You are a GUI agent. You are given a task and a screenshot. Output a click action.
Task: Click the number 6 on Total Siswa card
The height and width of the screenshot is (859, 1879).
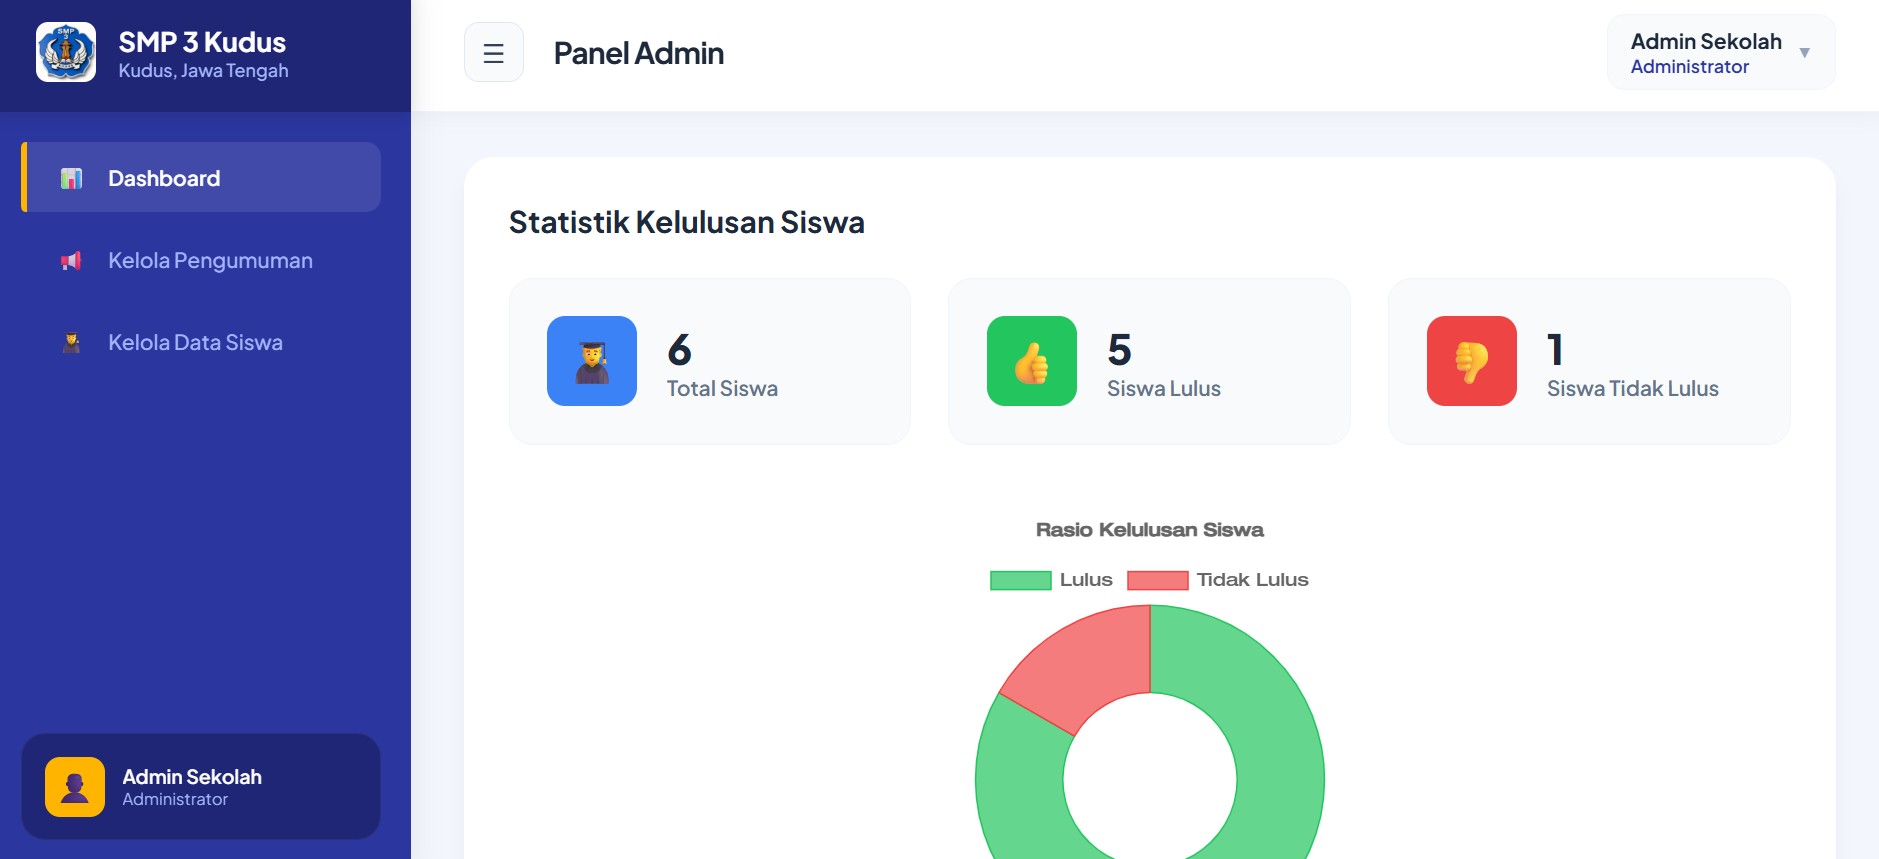click(680, 350)
